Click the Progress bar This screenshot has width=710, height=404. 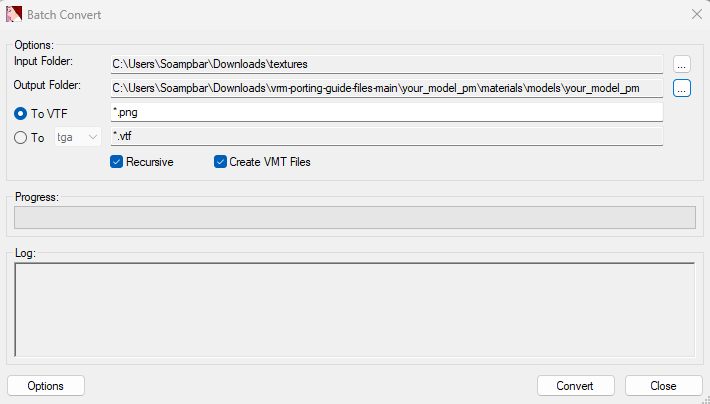pos(355,217)
